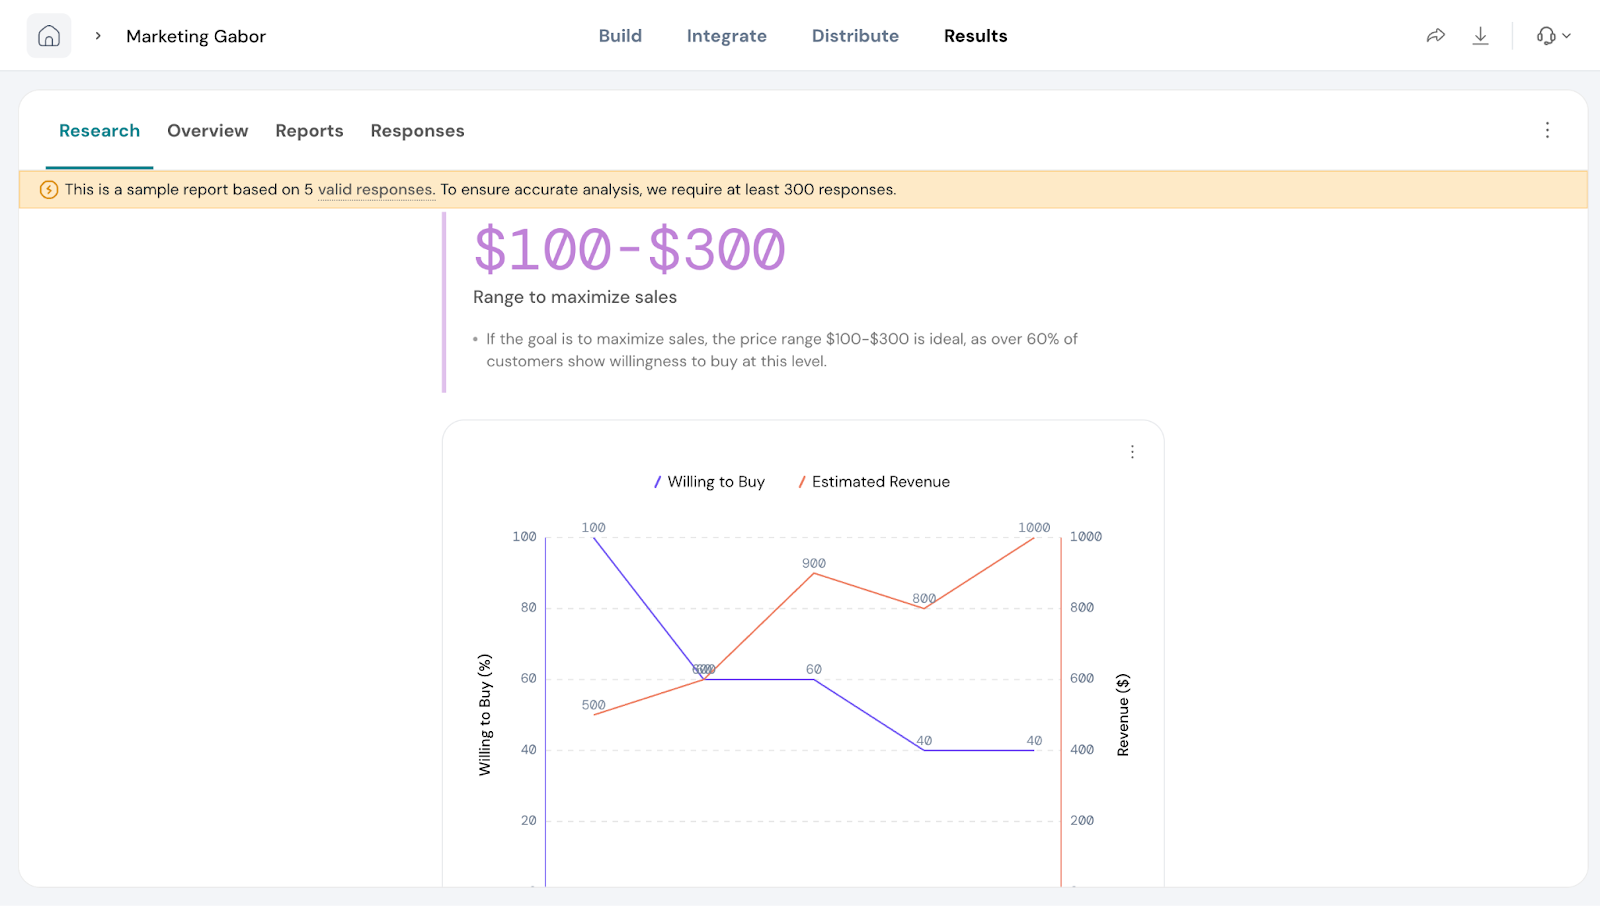Go to the Reports sub-tab

(x=309, y=131)
